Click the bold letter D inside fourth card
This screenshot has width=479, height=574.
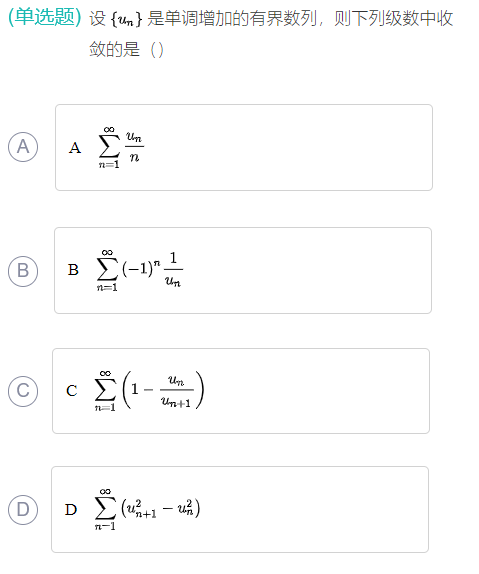tap(71, 510)
